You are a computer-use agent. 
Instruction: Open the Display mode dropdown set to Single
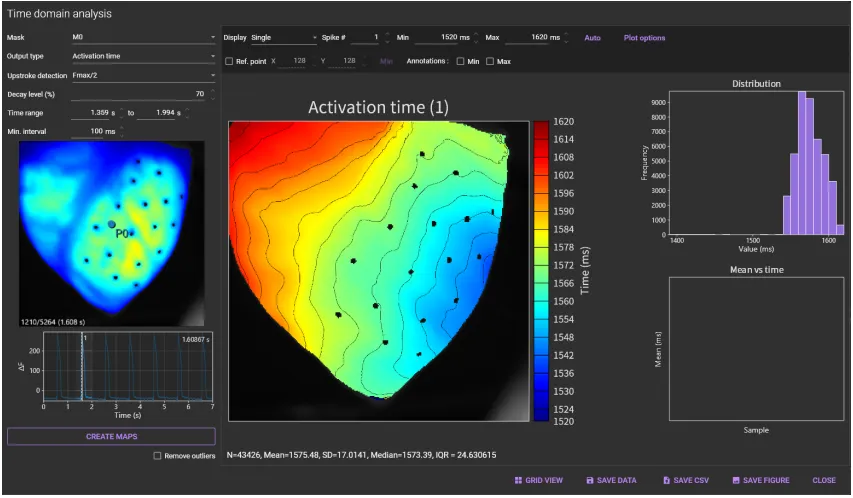[283, 38]
